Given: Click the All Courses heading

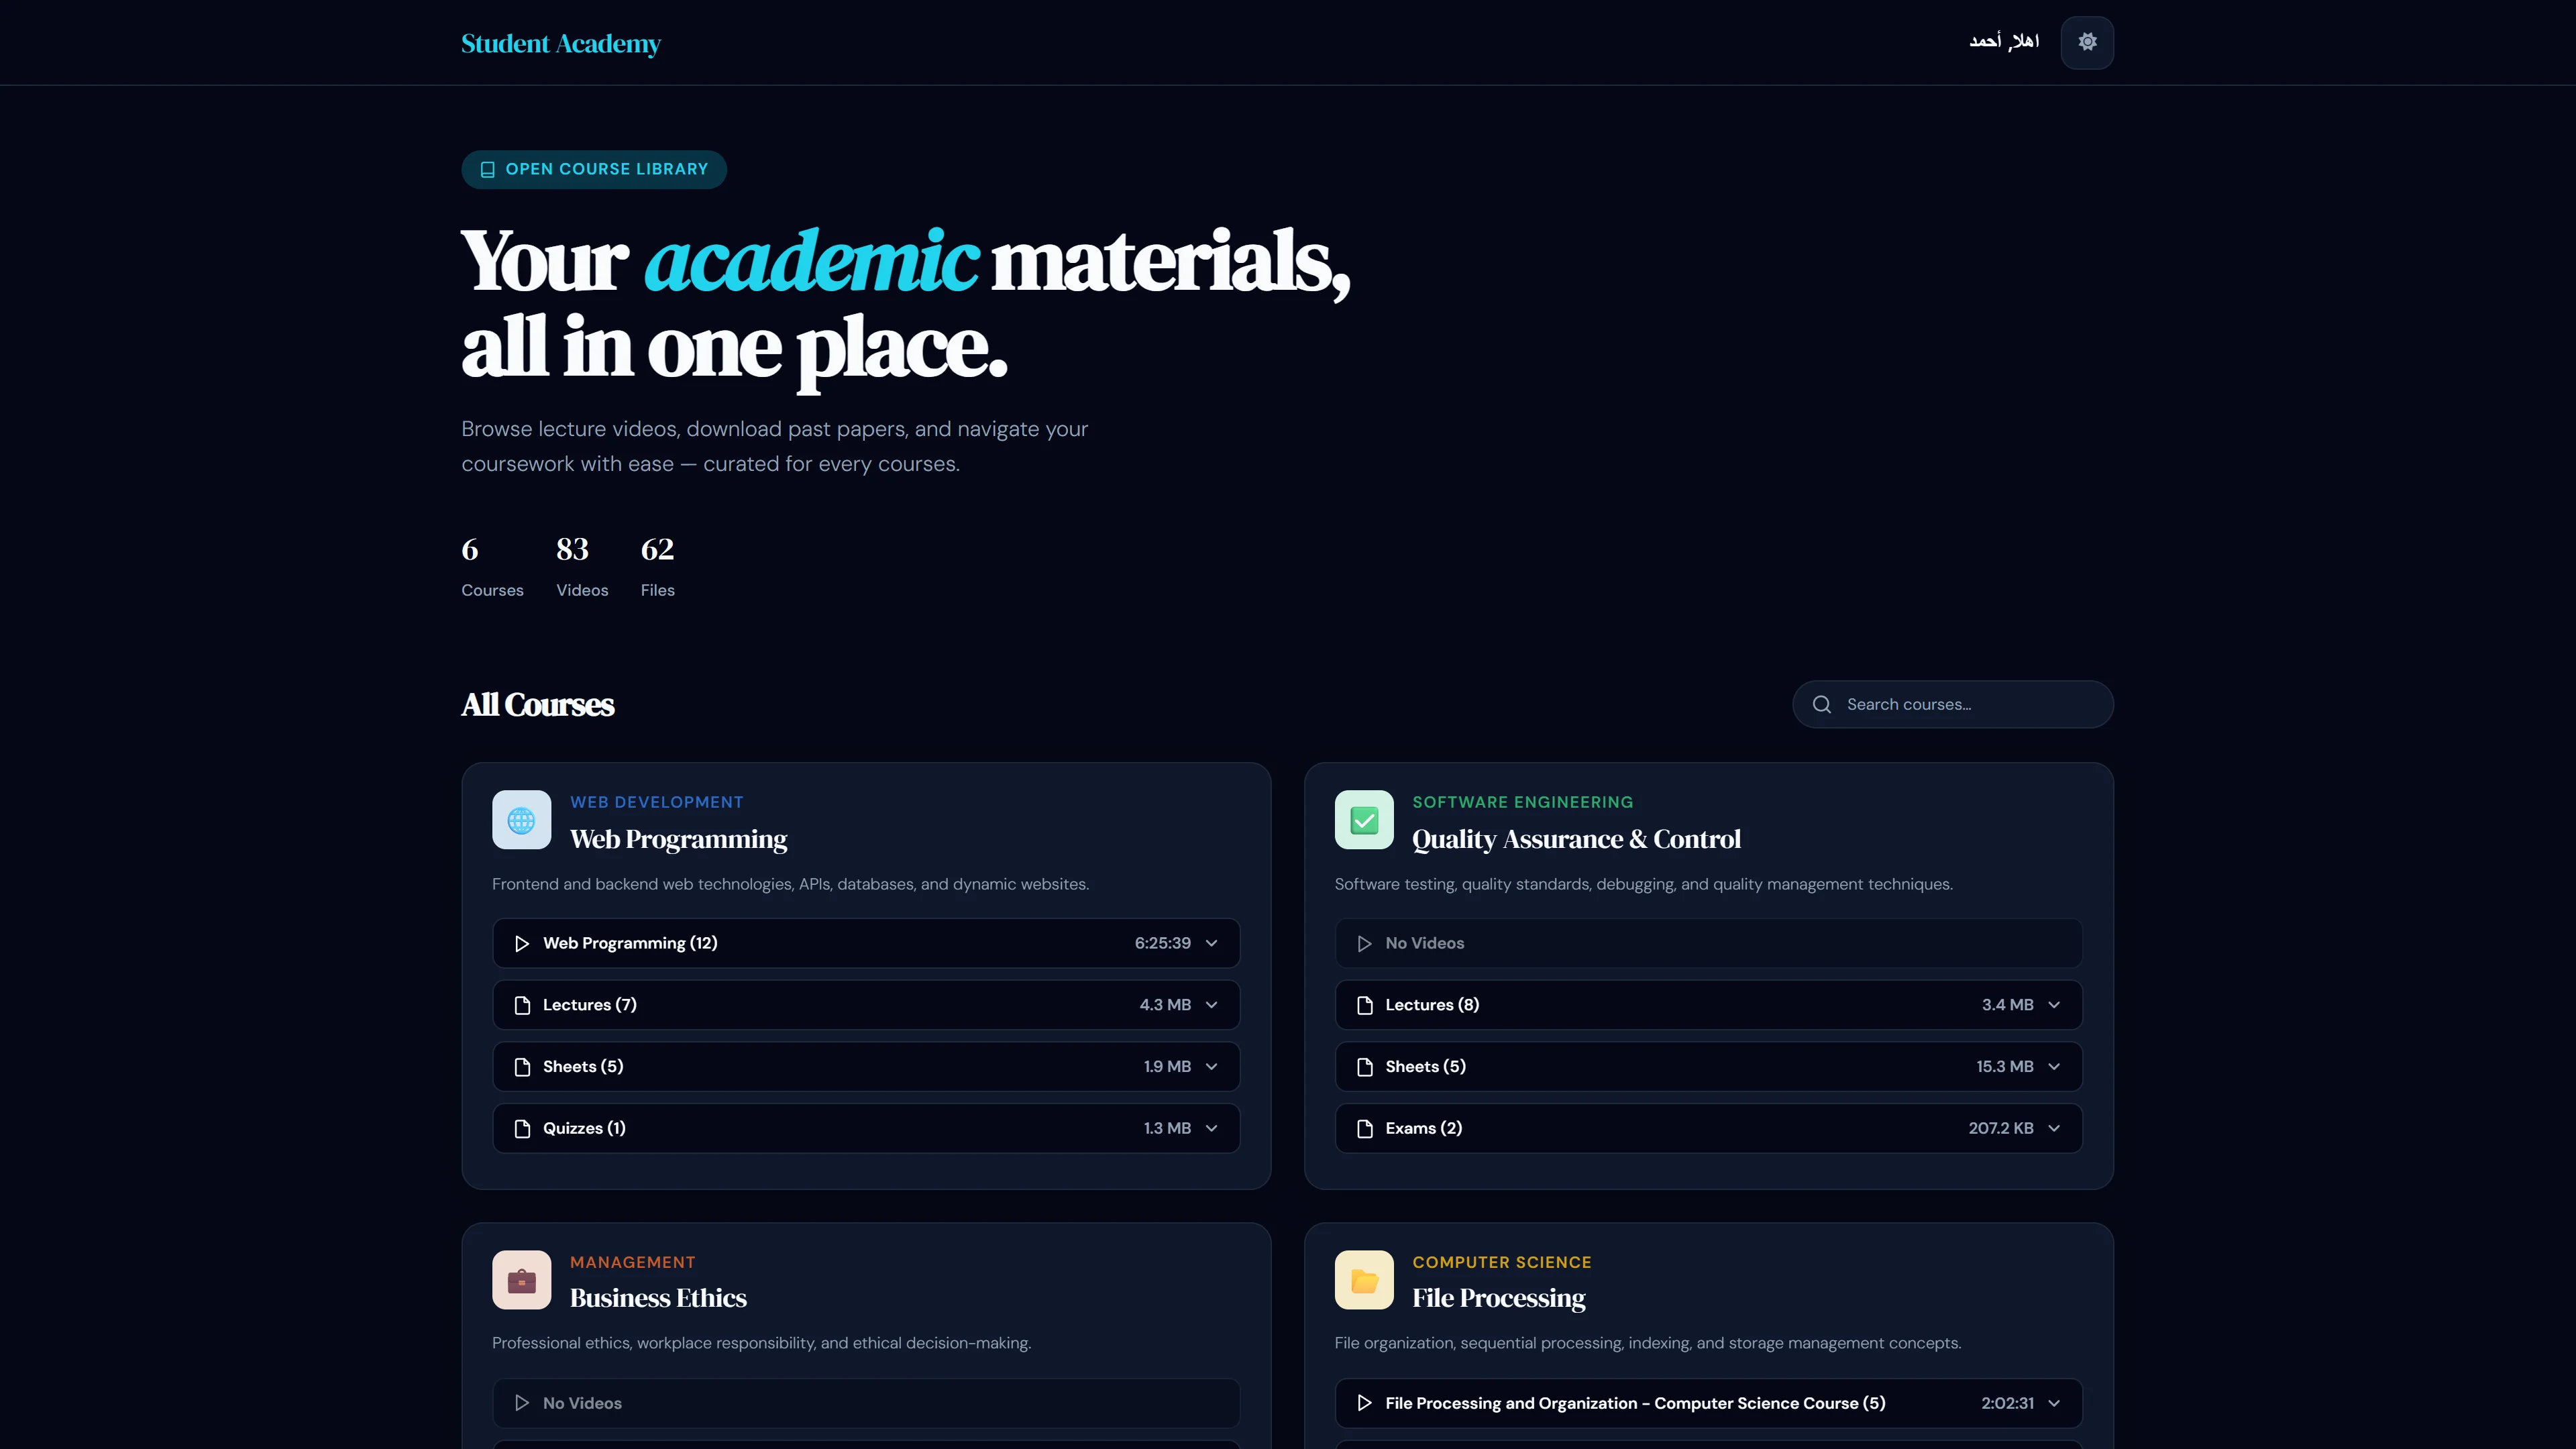Looking at the screenshot, I should [537, 704].
